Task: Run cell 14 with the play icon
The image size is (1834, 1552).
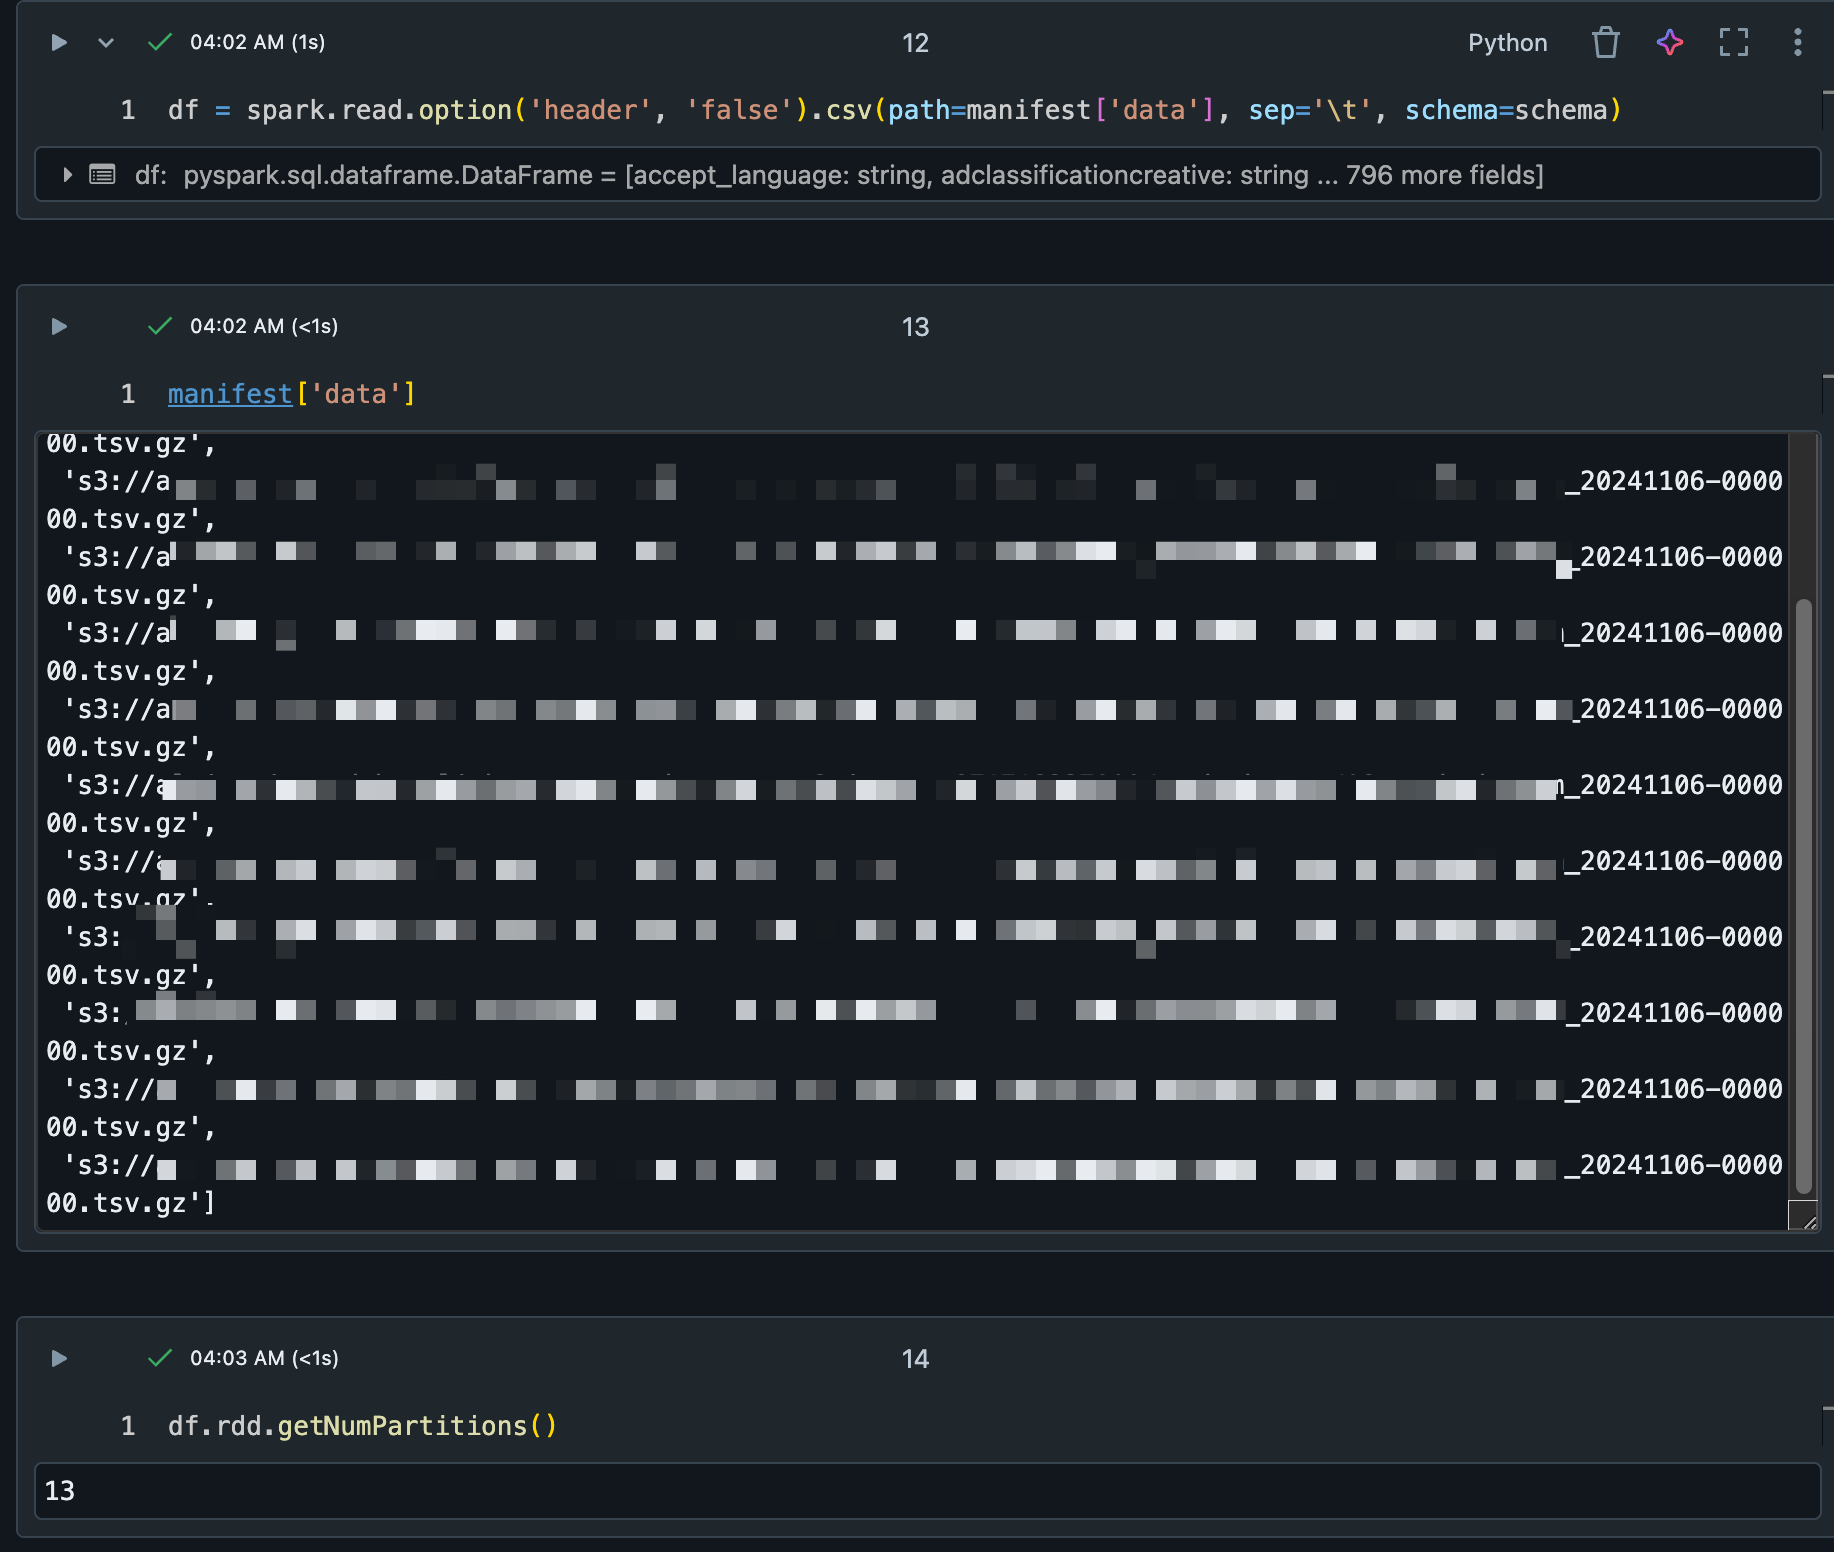Action: point(59,1358)
